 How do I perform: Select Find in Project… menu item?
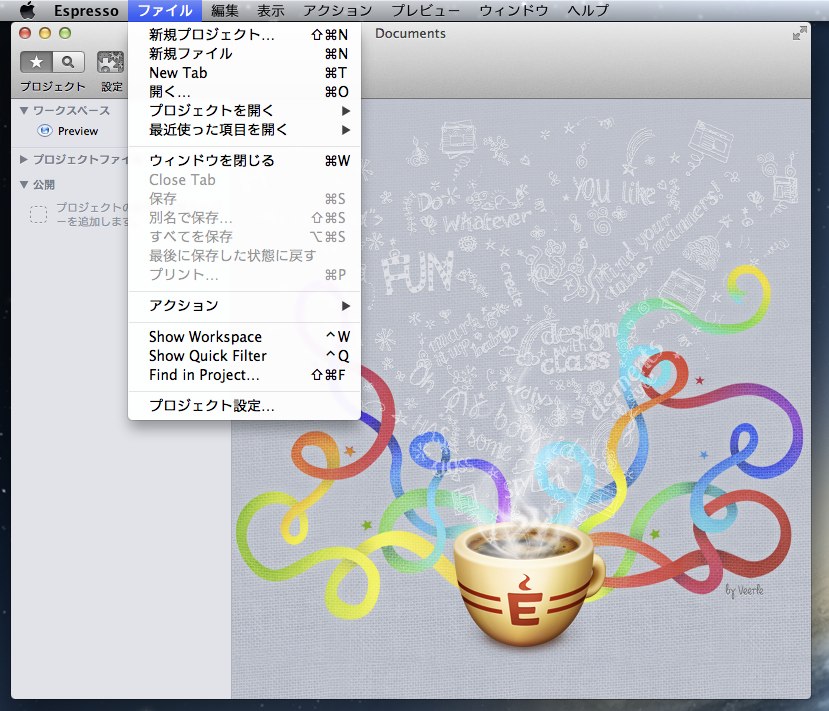(244, 375)
